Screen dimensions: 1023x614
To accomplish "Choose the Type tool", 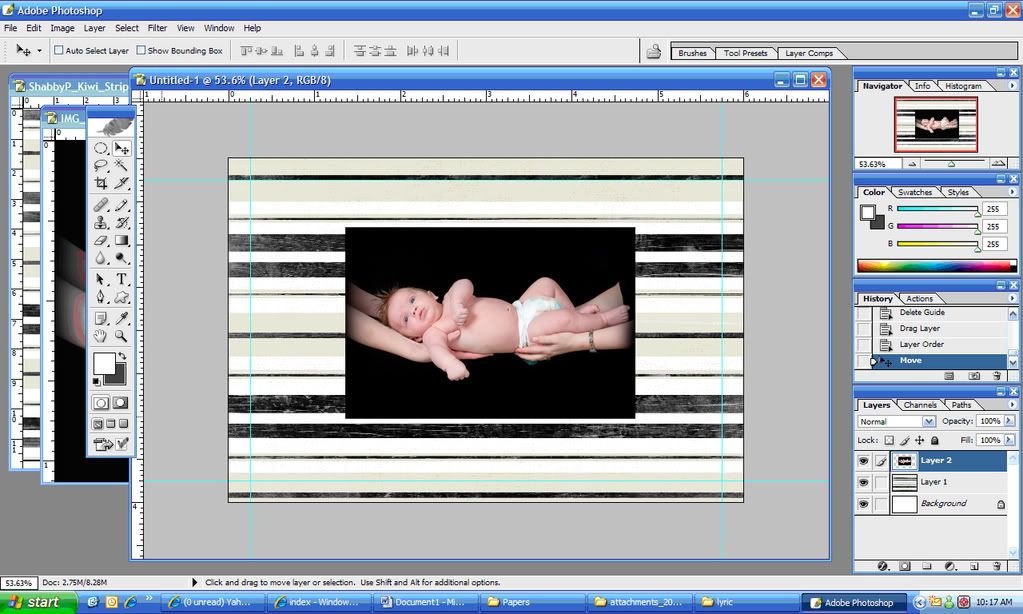I will [121, 279].
